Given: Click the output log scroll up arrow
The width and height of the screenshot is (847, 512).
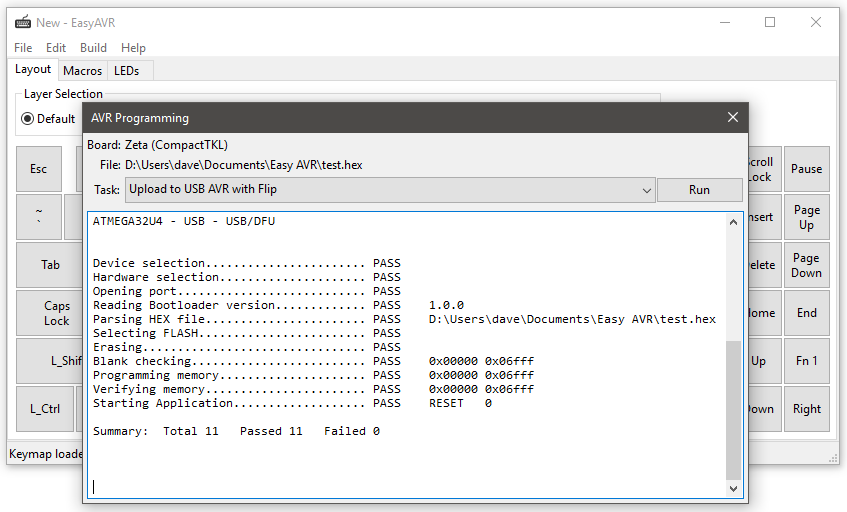Looking at the screenshot, I should pos(733,222).
